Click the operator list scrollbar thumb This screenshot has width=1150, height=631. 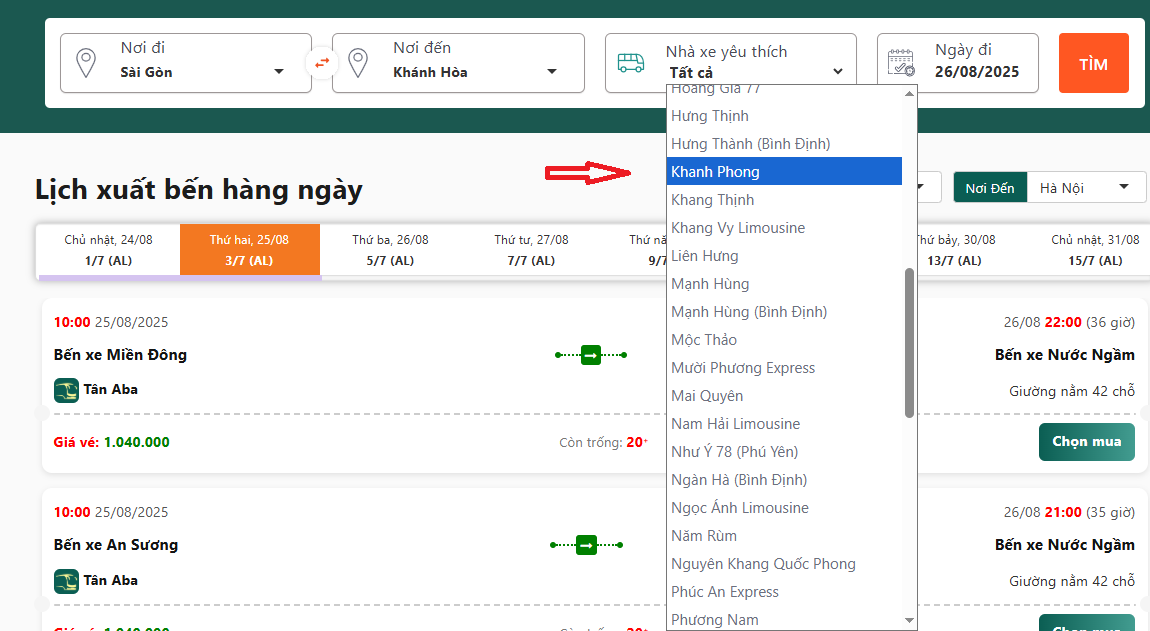(x=909, y=342)
